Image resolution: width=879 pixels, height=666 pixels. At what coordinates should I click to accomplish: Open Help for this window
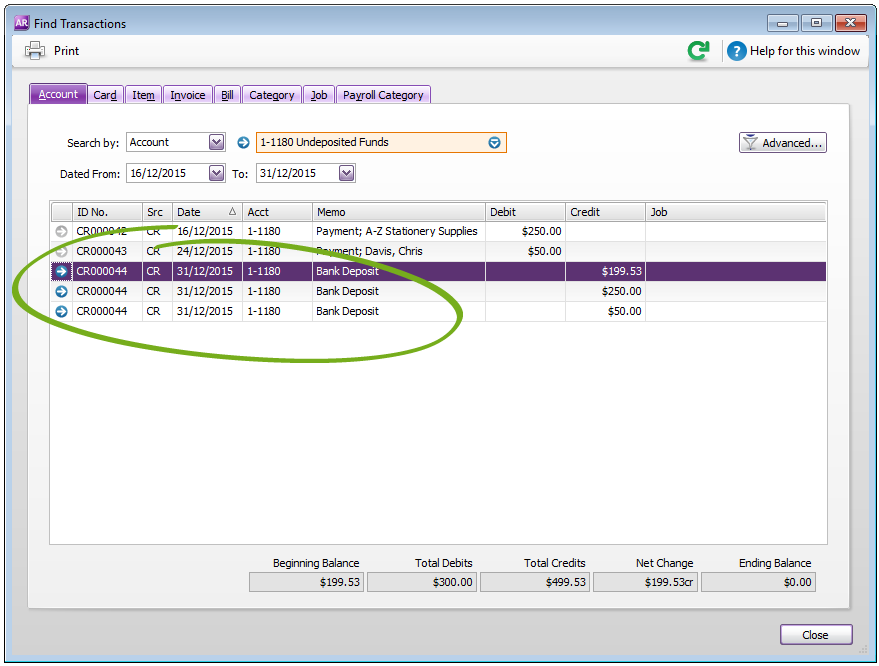[793, 51]
